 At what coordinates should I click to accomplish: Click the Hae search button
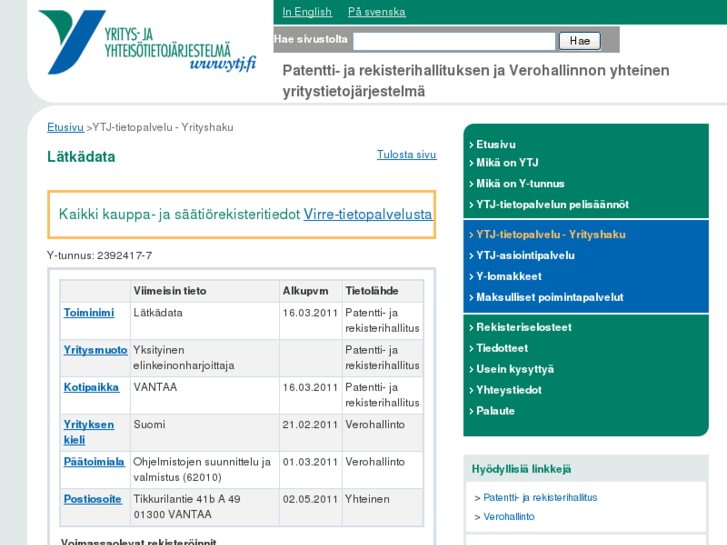tap(580, 41)
